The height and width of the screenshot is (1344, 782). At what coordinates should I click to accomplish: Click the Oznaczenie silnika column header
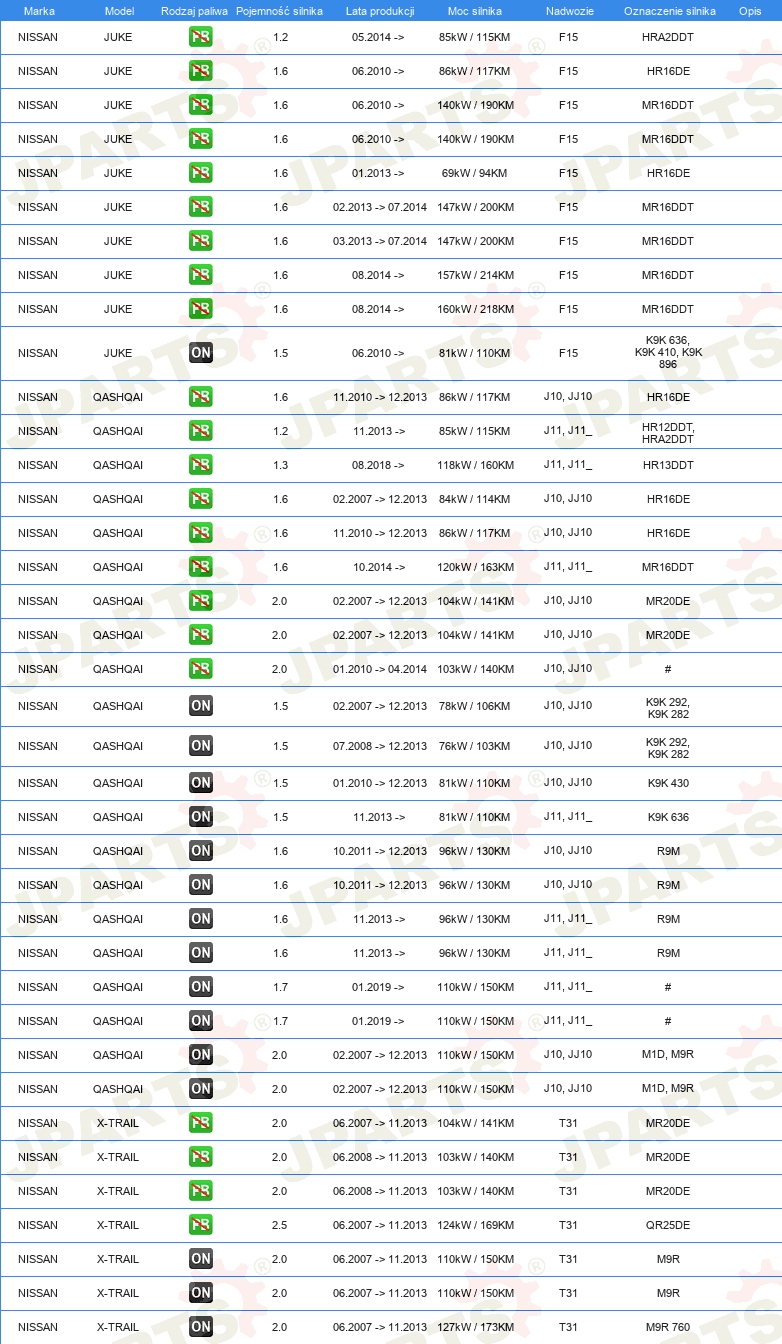pos(669,10)
